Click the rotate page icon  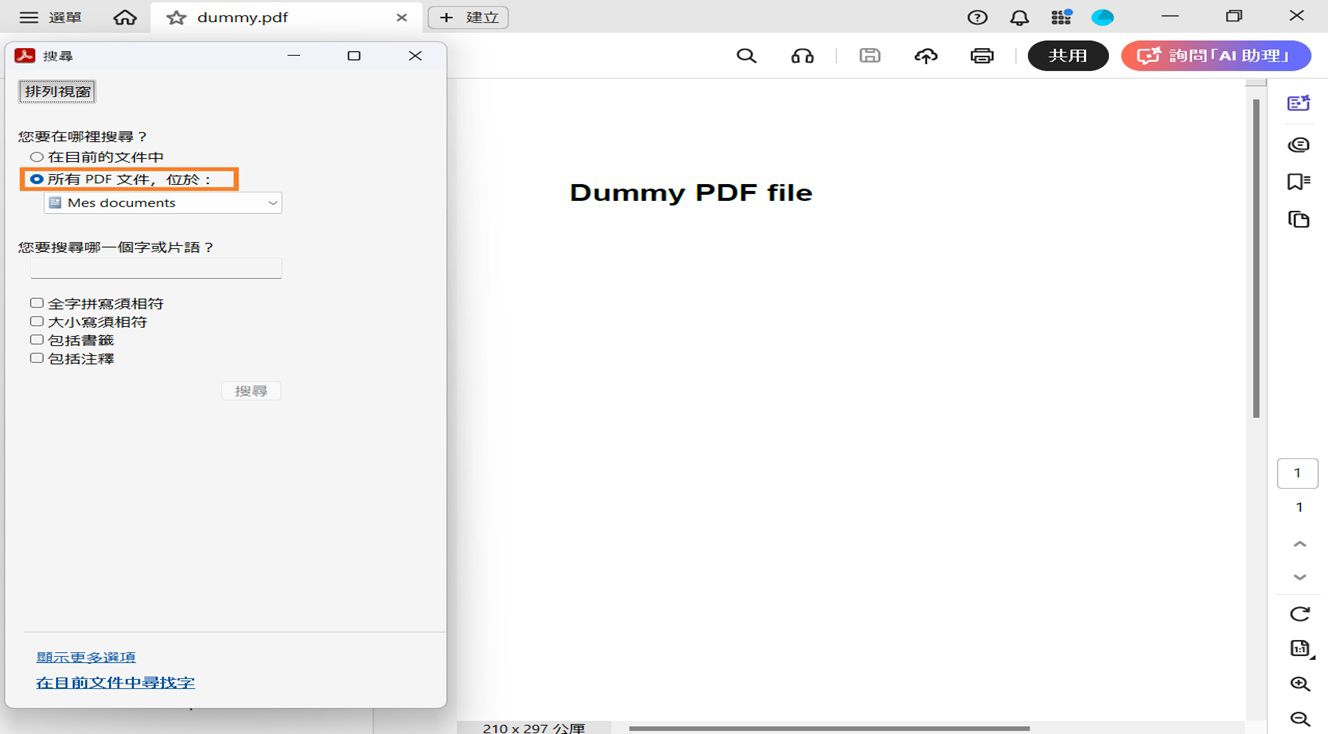click(x=1299, y=614)
